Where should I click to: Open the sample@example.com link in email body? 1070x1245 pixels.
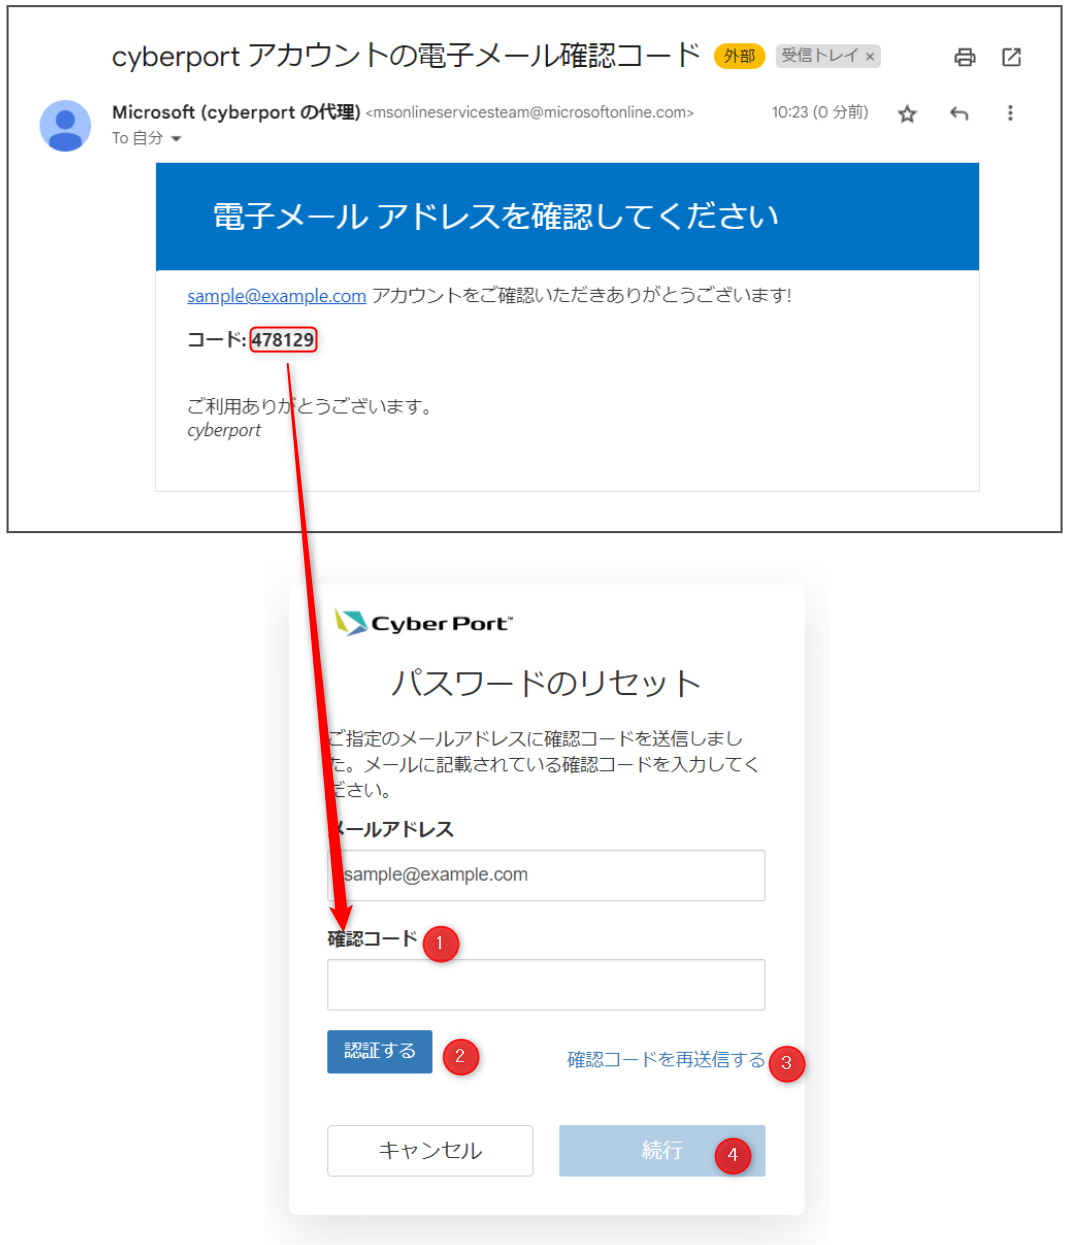click(276, 296)
